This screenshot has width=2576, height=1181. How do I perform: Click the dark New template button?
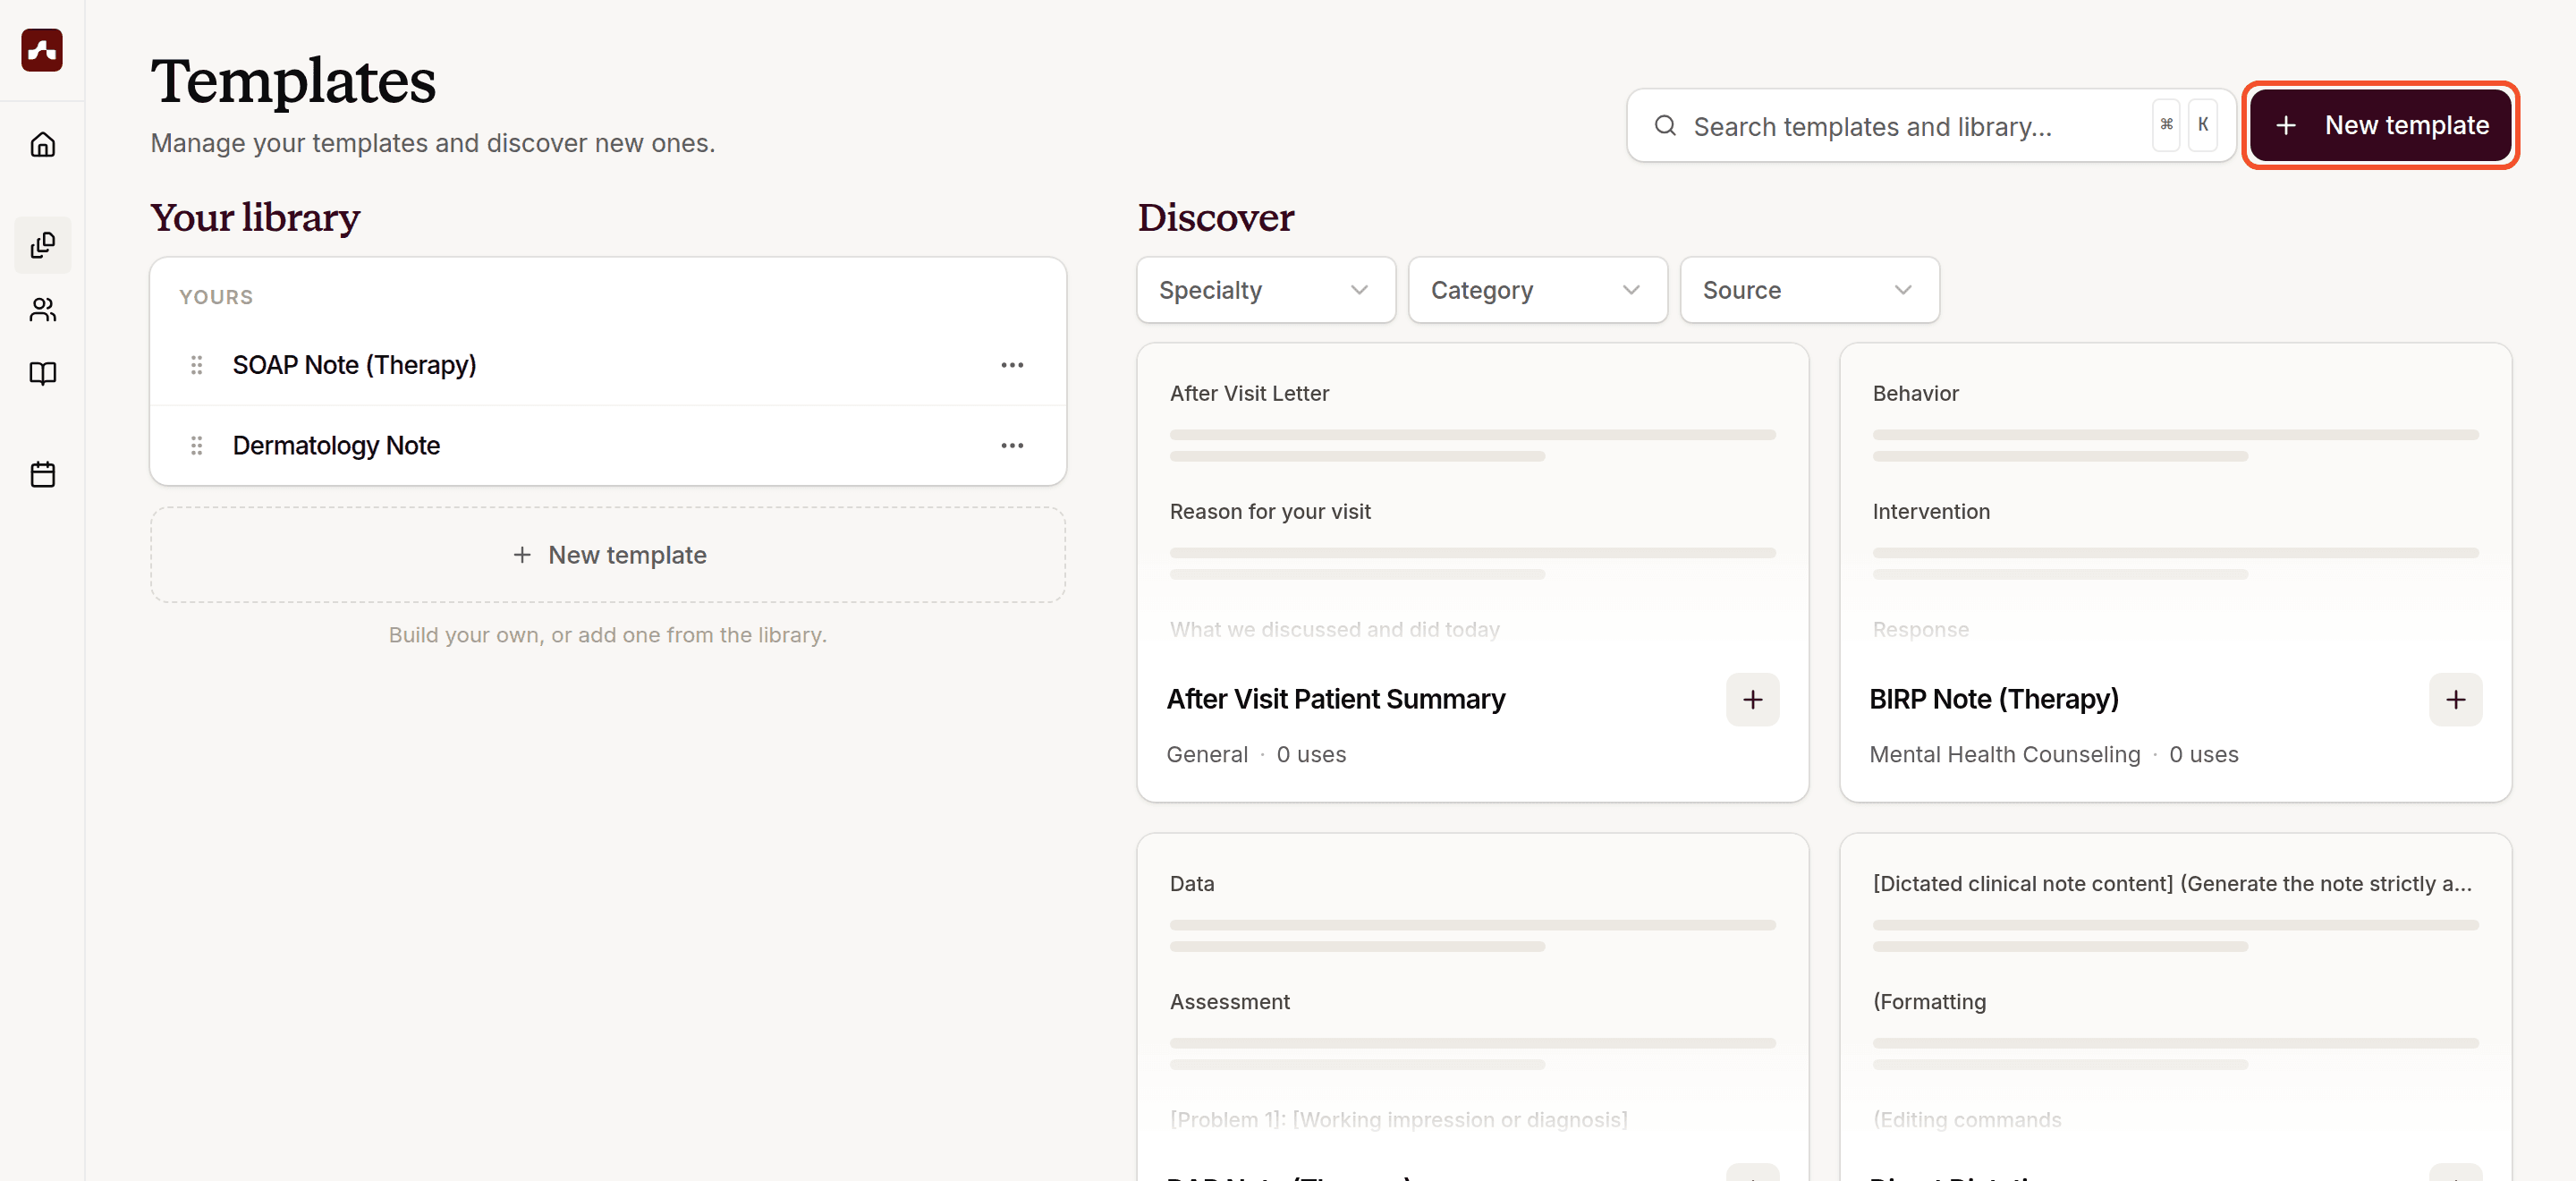(x=2380, y=126)
